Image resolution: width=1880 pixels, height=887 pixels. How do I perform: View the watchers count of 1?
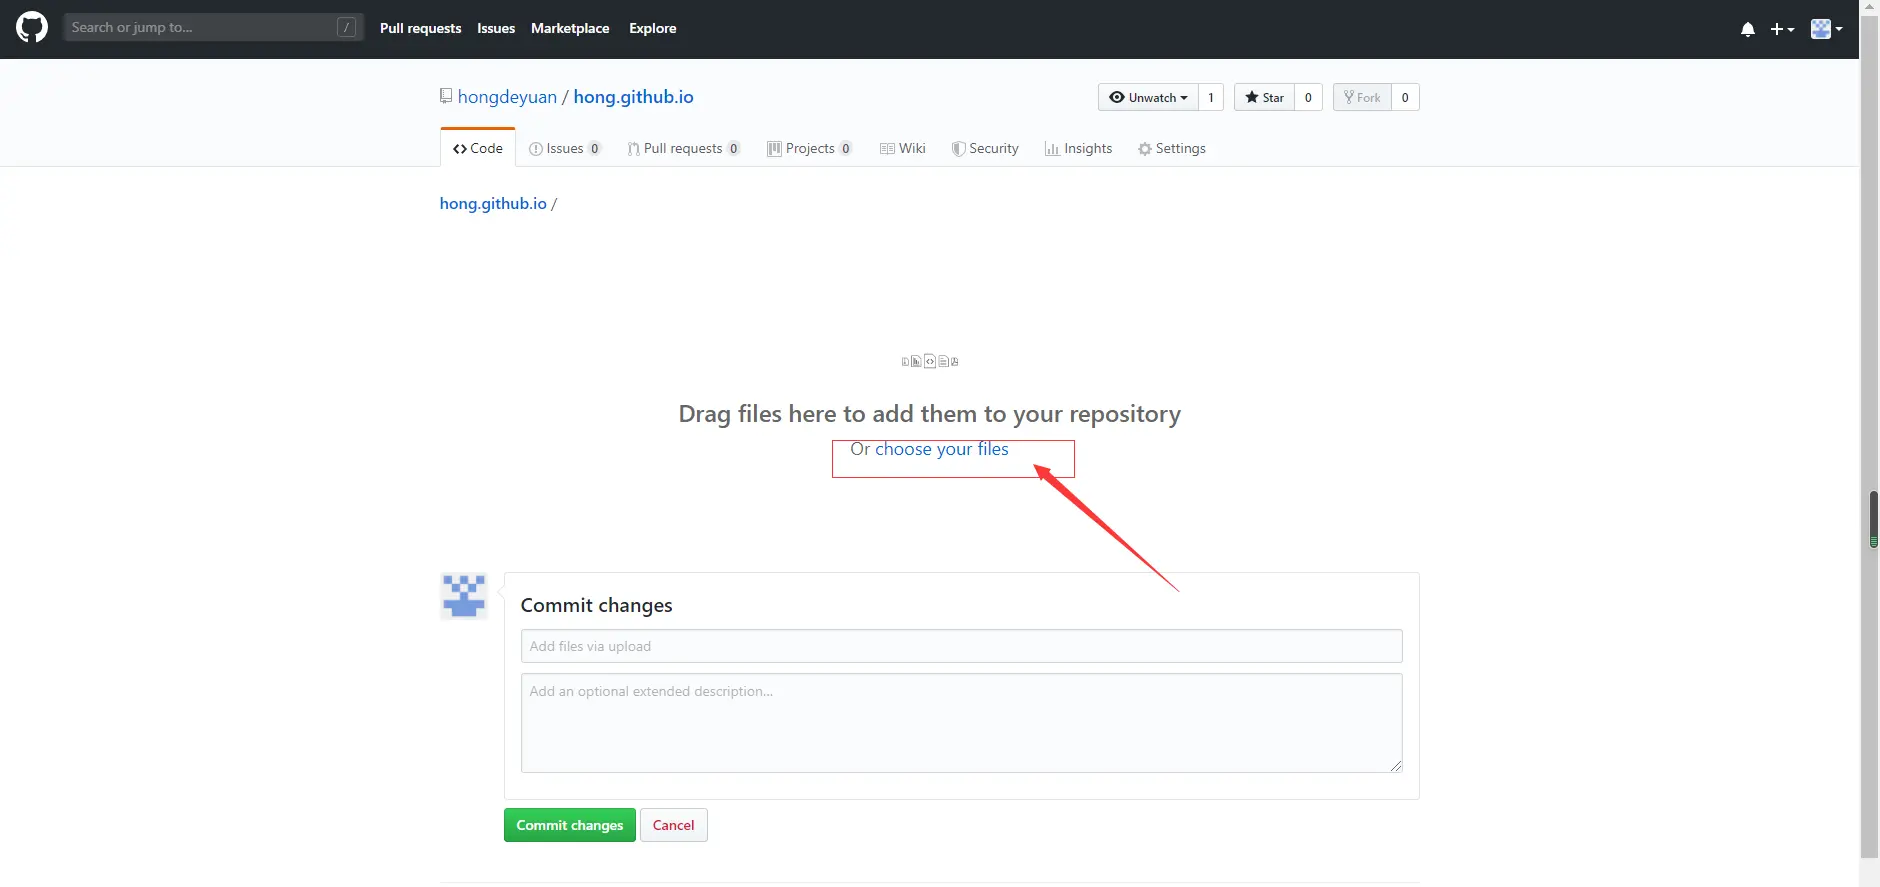click(1210, 97)
